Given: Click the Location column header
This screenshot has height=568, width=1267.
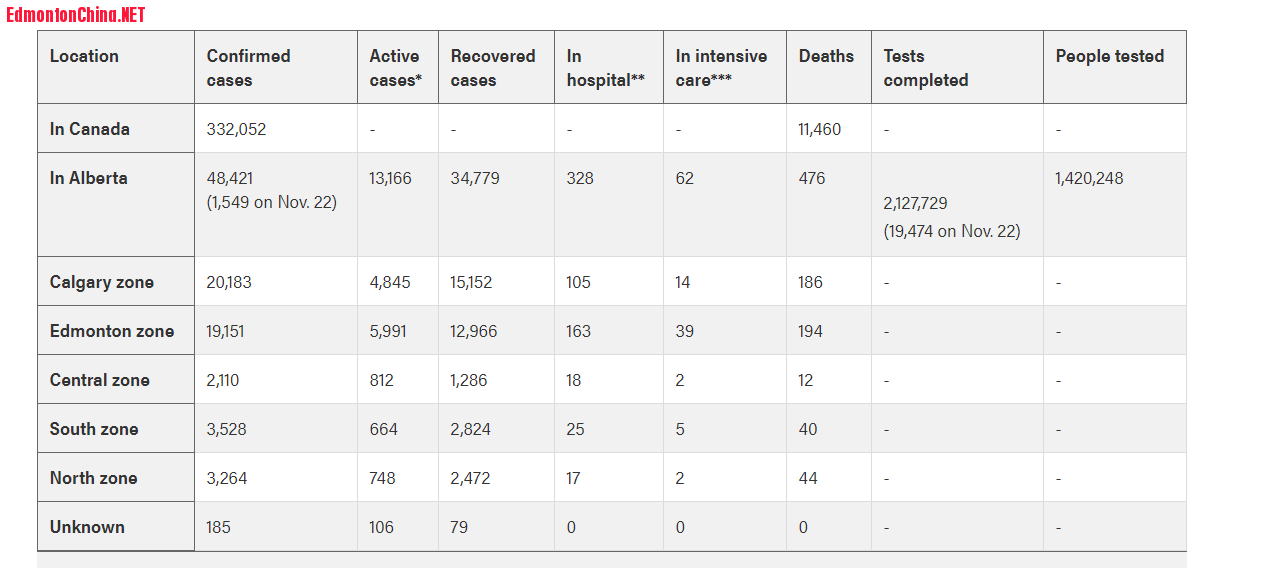Looking at the screenshot, I should [84, 56].
